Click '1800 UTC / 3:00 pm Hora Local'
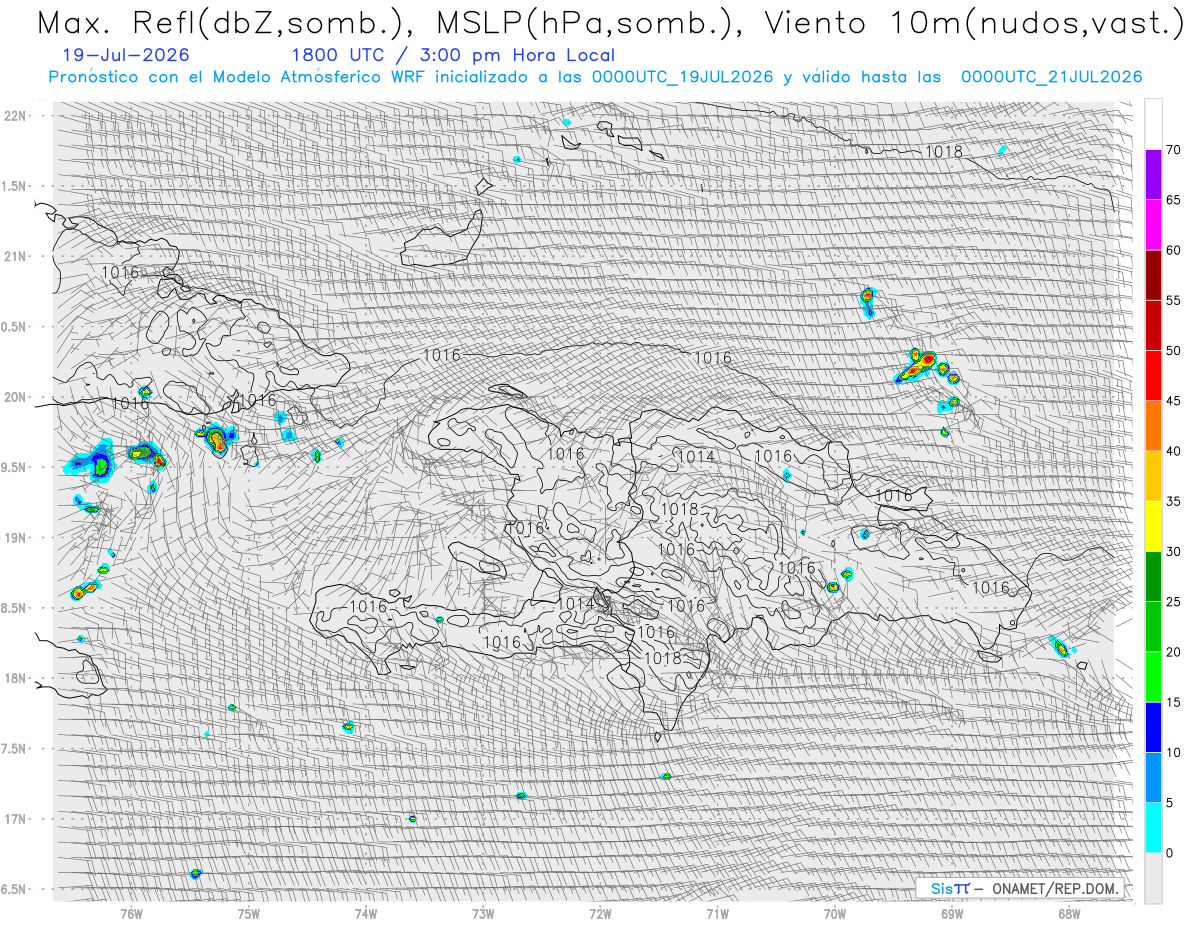The image size is (1200, 927). [x=453, y=56]
